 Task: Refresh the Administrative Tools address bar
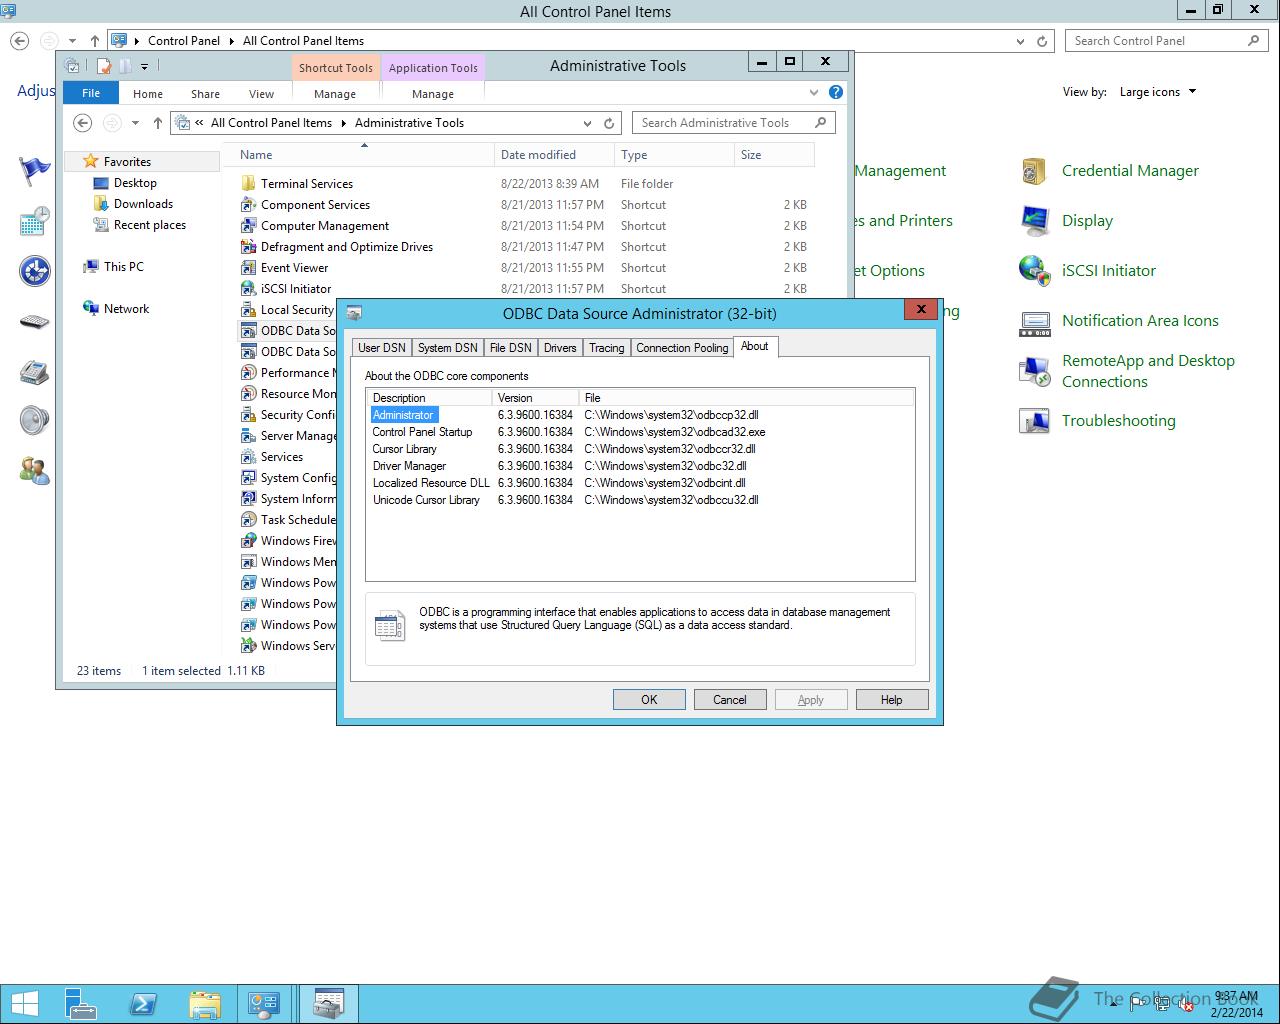(609, 123)
